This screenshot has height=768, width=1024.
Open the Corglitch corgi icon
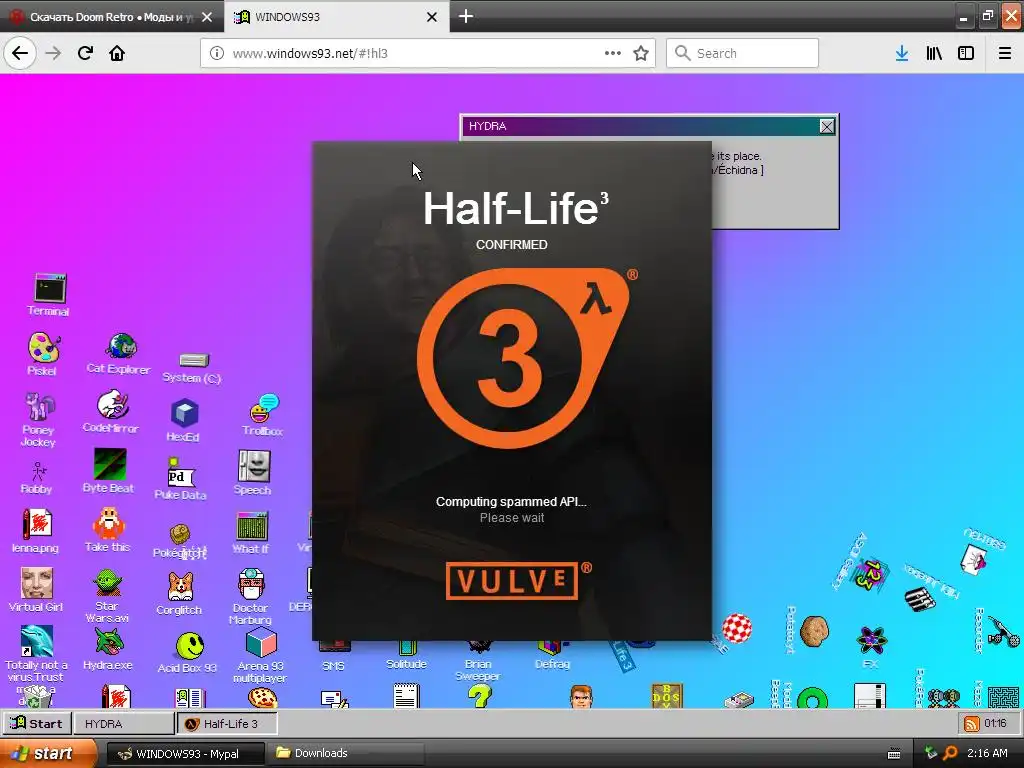pyautogui.click(x=180, y=594)
